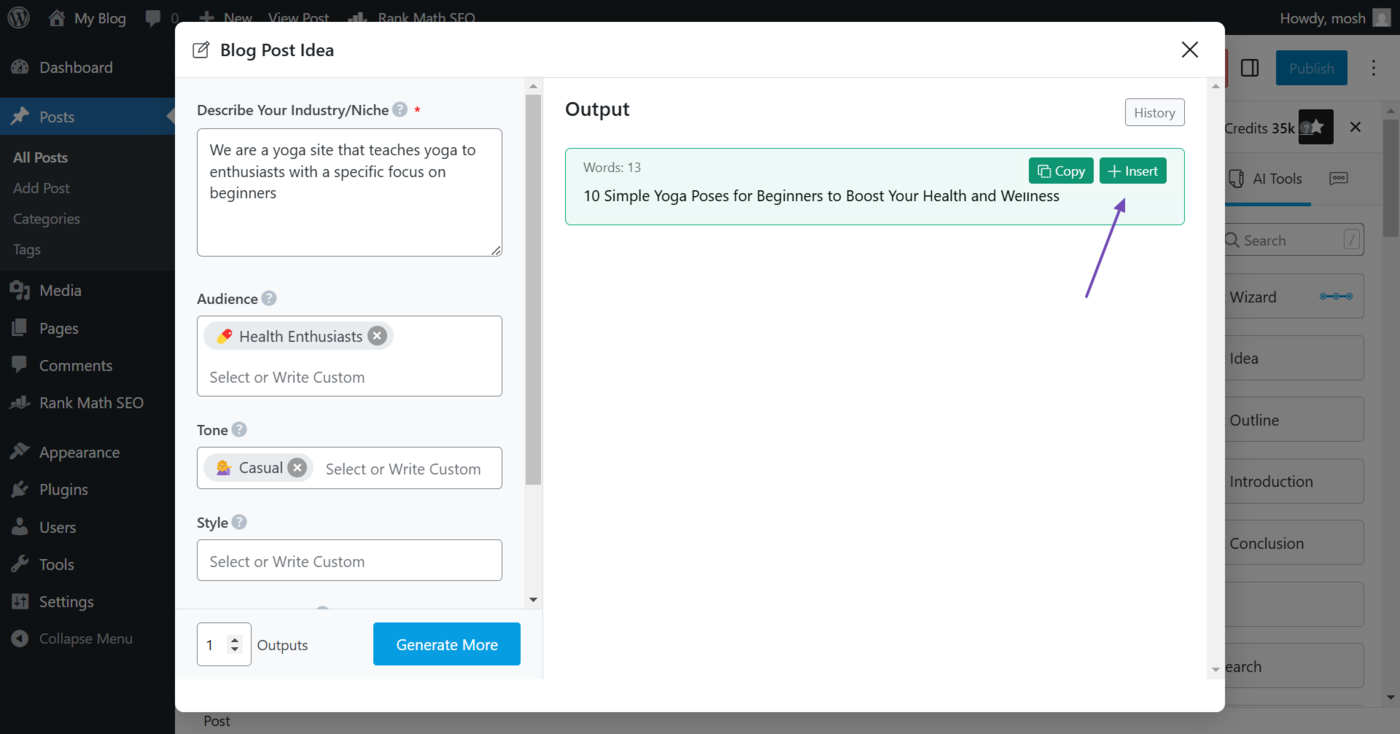The width and height of the screenshot is (1400, 734).
Task: Click the Industry/Niche help question mark
Action: (399, 110)
